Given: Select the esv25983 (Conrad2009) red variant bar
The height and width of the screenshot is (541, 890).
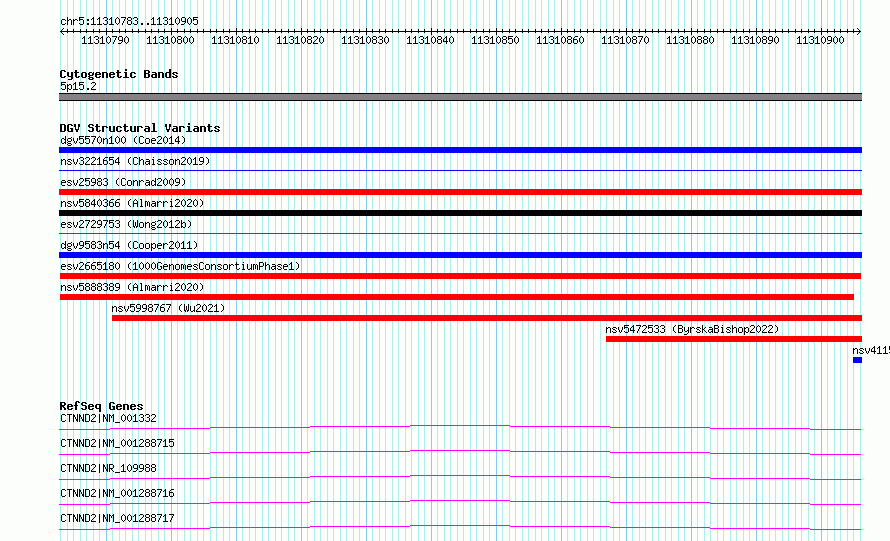Looking at the screenshot, I should click(460, 192).
